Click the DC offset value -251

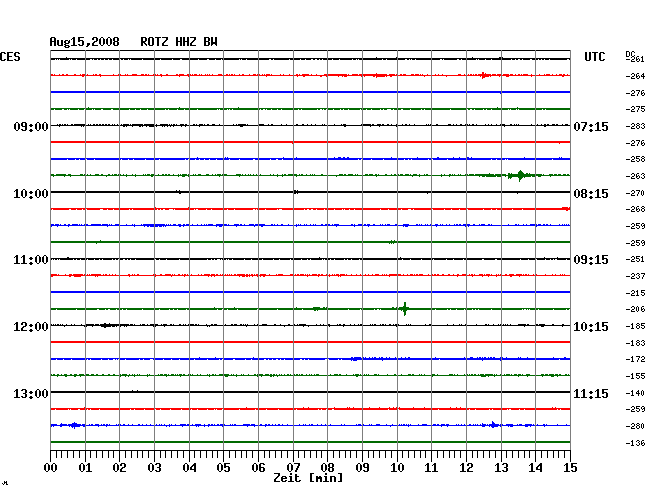point(635,259)
